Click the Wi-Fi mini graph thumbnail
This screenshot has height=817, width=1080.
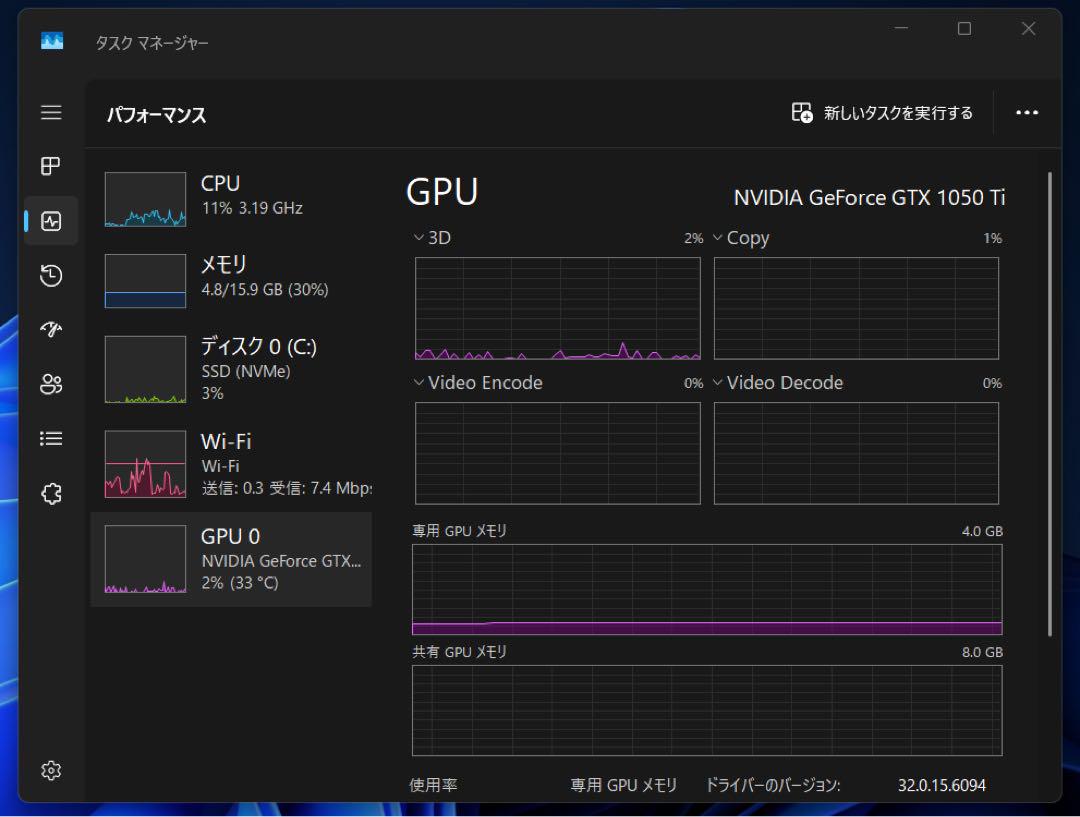[145, 464]
